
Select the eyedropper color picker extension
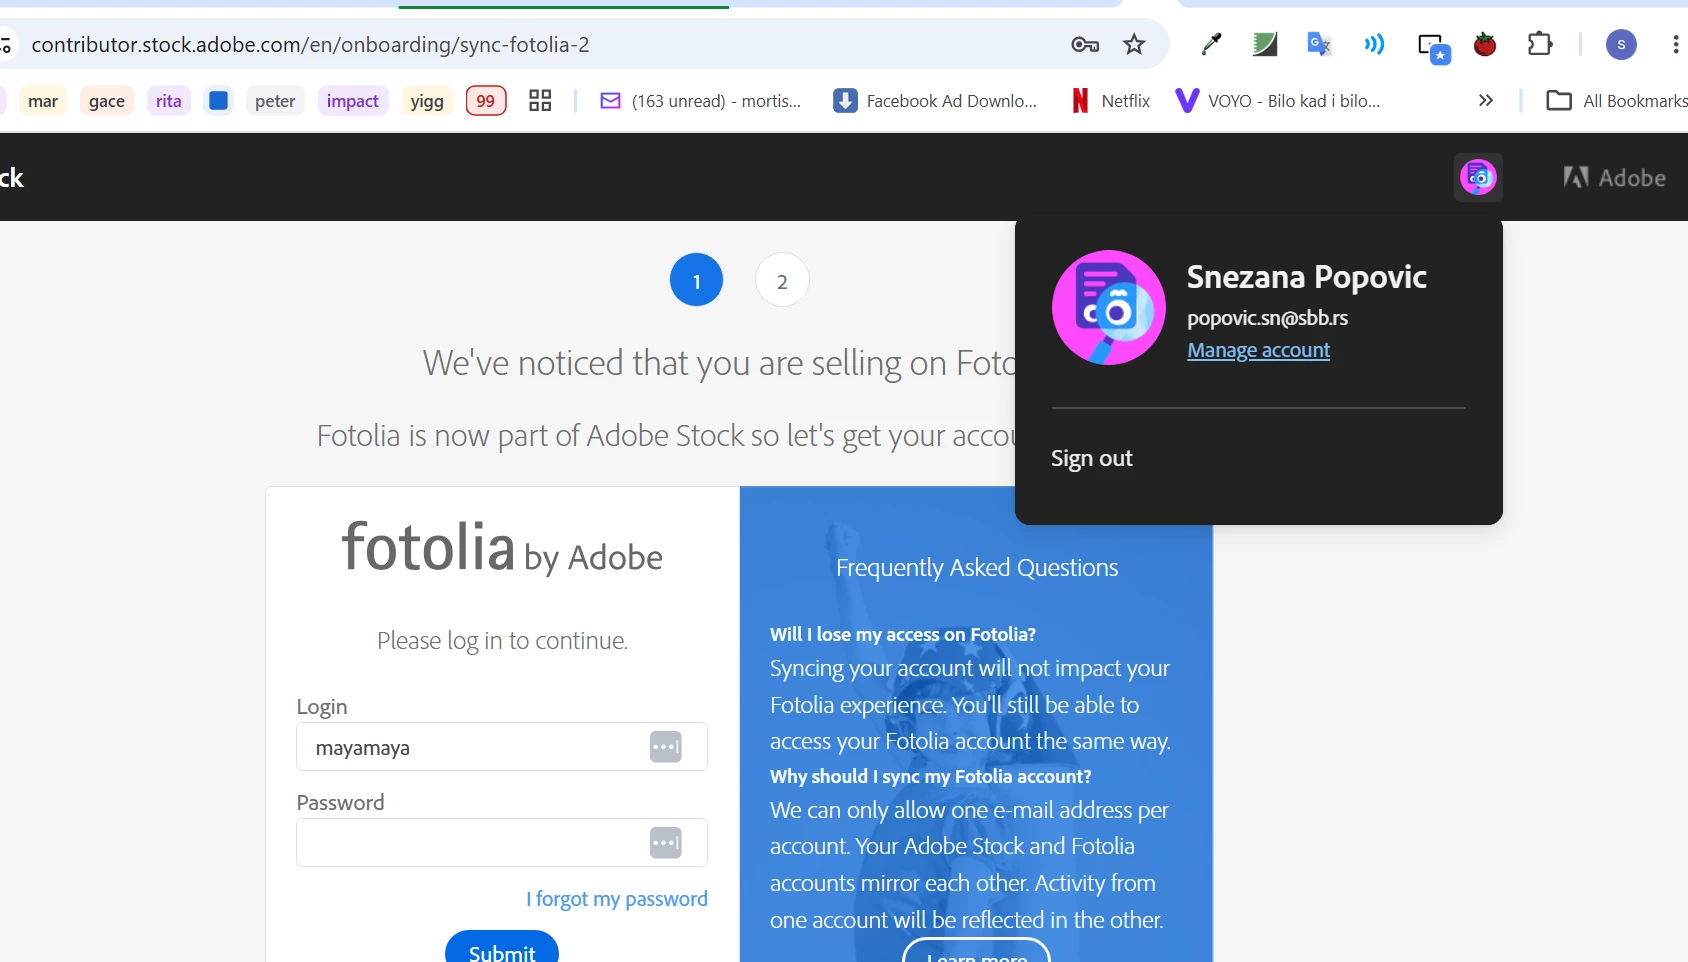pos(1211,44)
